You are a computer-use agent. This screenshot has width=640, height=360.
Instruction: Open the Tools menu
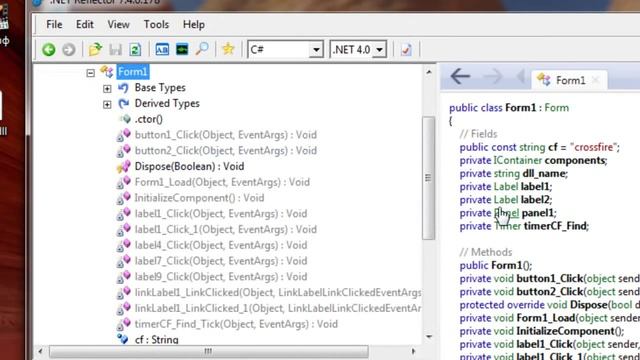tap(156, 24)
